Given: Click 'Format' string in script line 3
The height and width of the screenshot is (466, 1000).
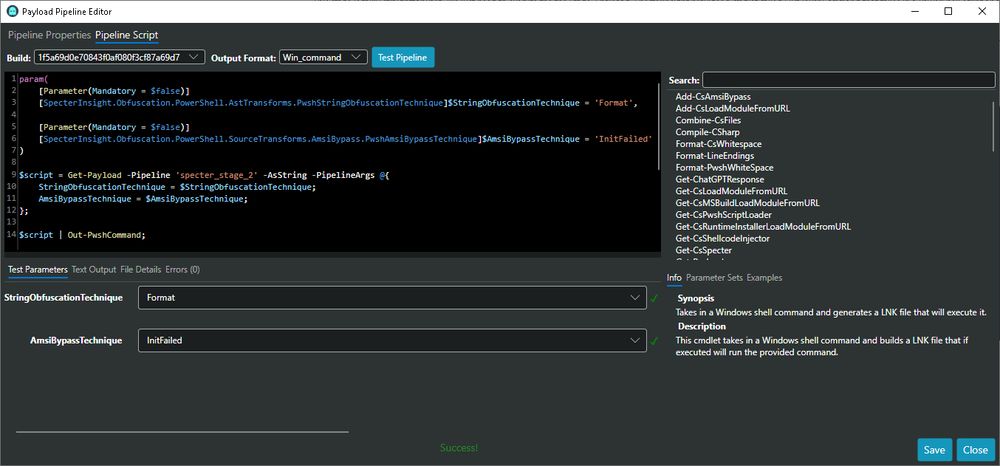Looking at the screenshot, I should pos(612,103).
